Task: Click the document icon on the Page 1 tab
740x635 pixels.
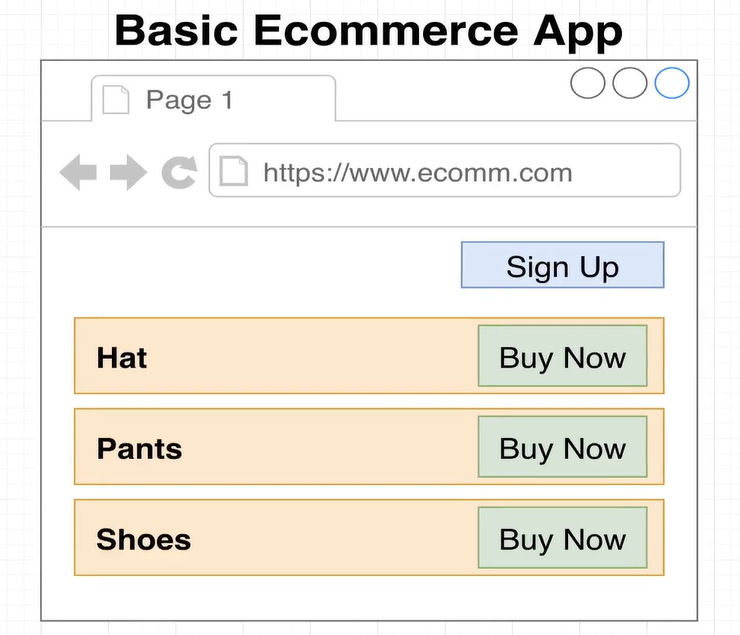Action: tap(116, 100)
